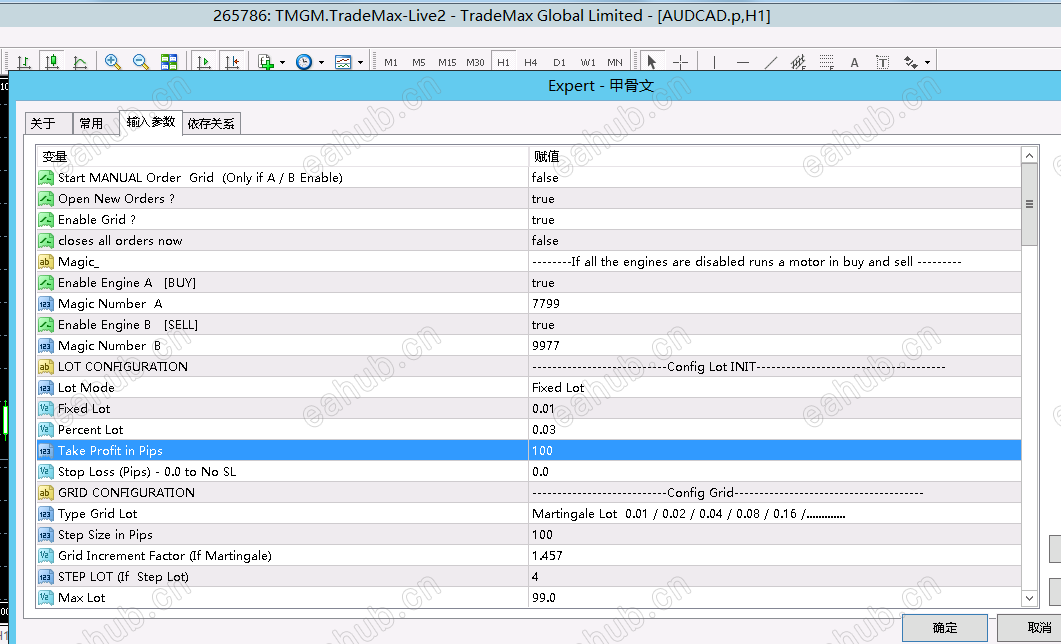Set timeframe to M30
The image size is (1061, 644).
pos(475,62)
